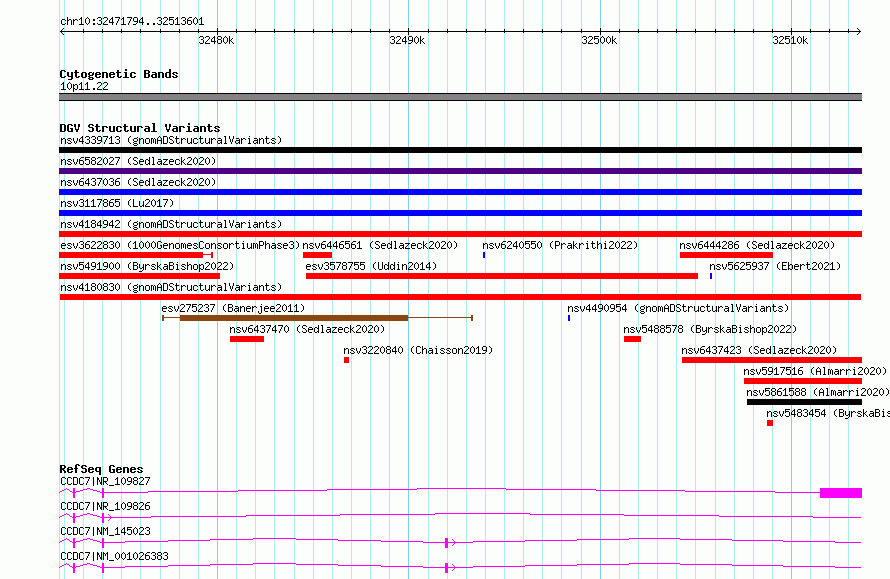Click the black bar under nsv5861588
The height and width of the screenshot is (579, 890).
pos(804,402)
